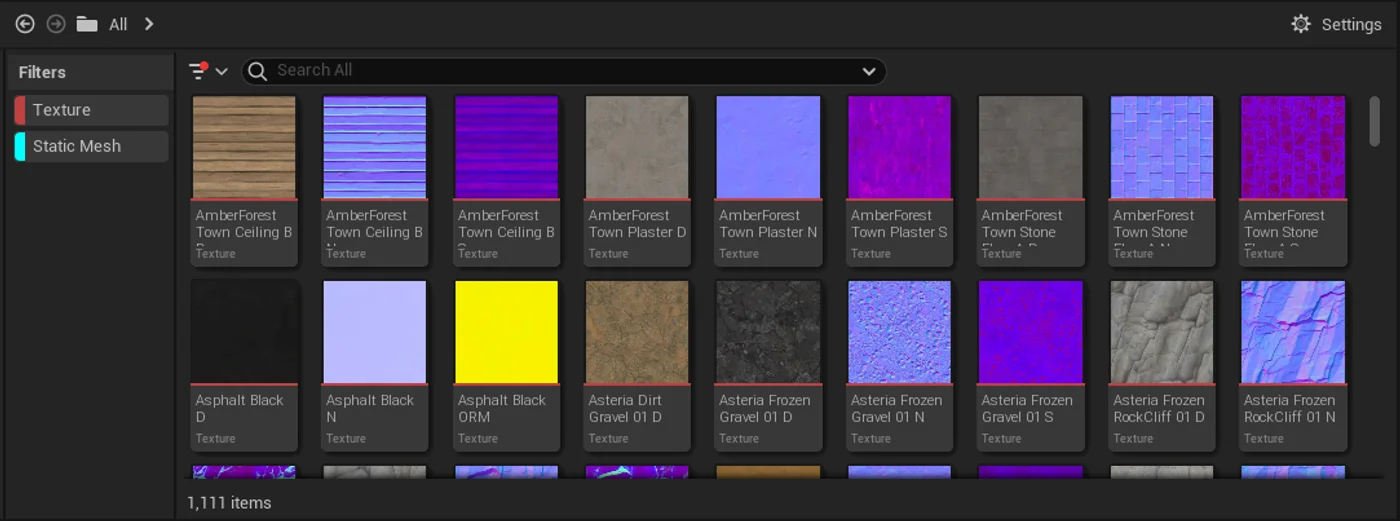Focus the Search All input field

point(564,71)
